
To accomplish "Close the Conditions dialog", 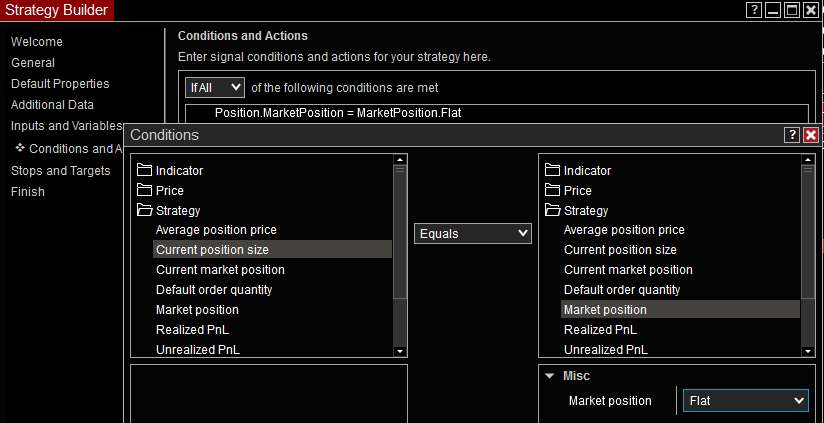I will click(x=810, y=135).
